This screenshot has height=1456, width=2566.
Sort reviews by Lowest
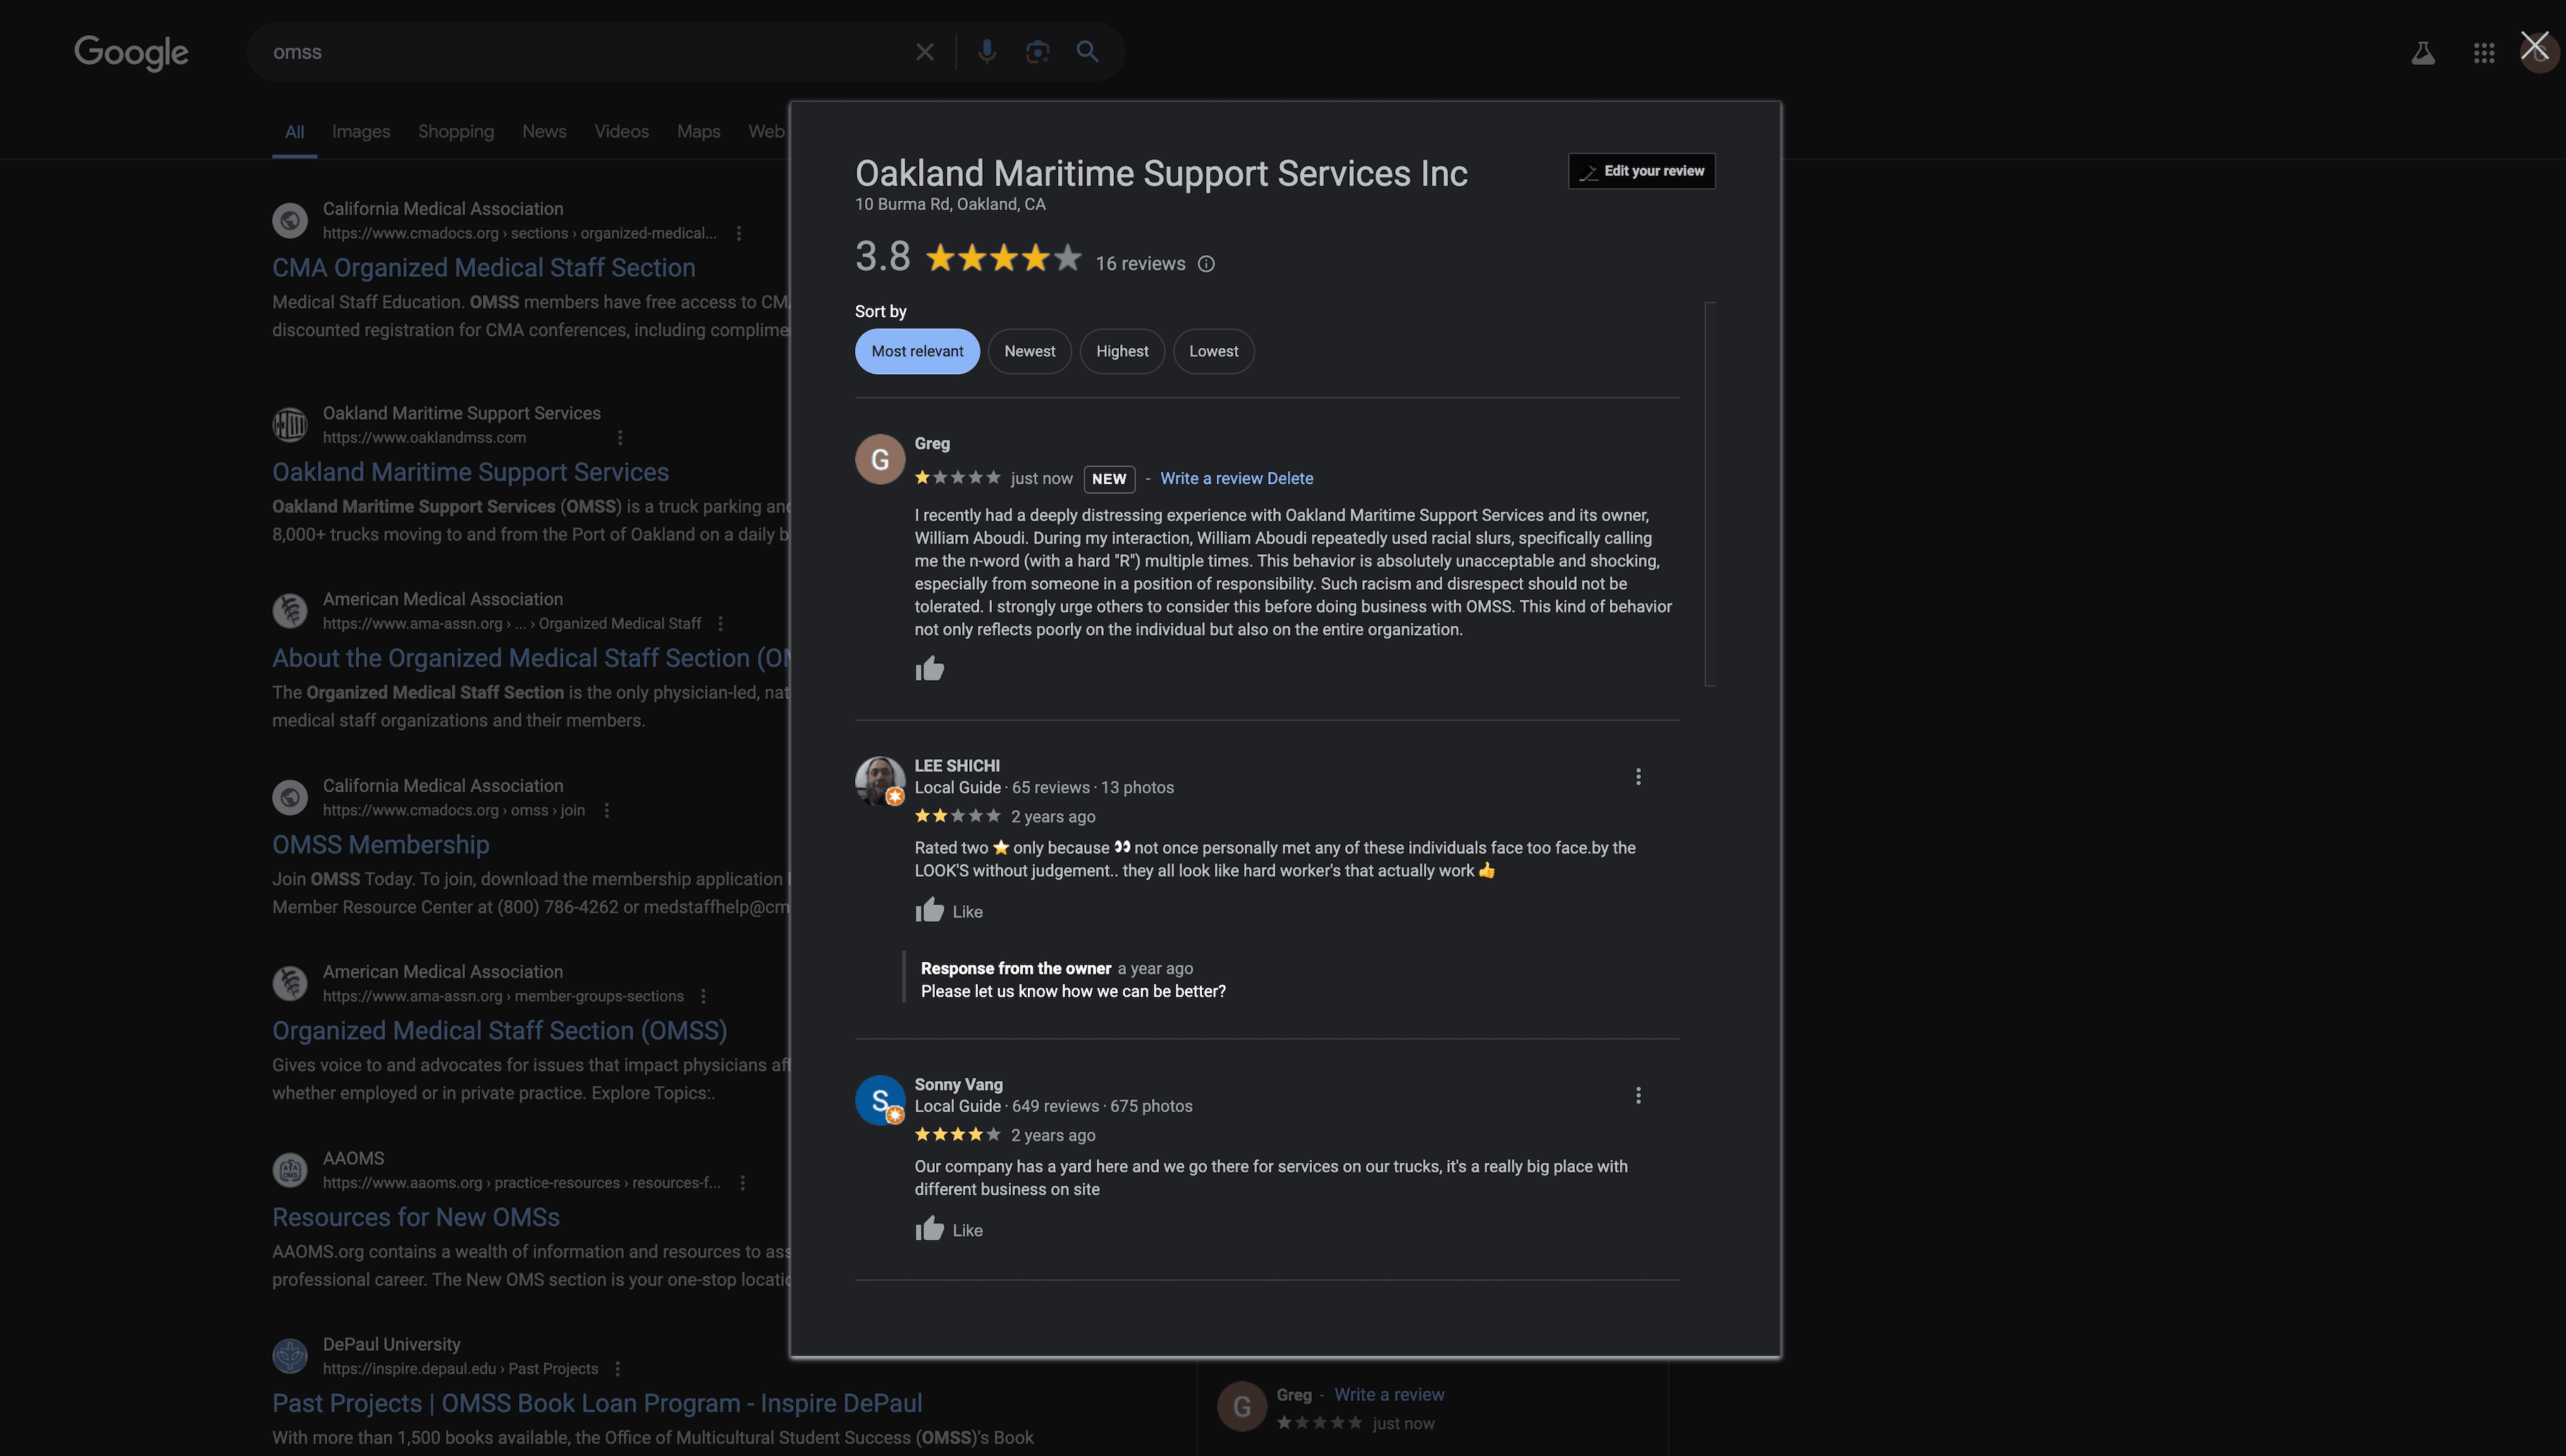[1213, 352]
